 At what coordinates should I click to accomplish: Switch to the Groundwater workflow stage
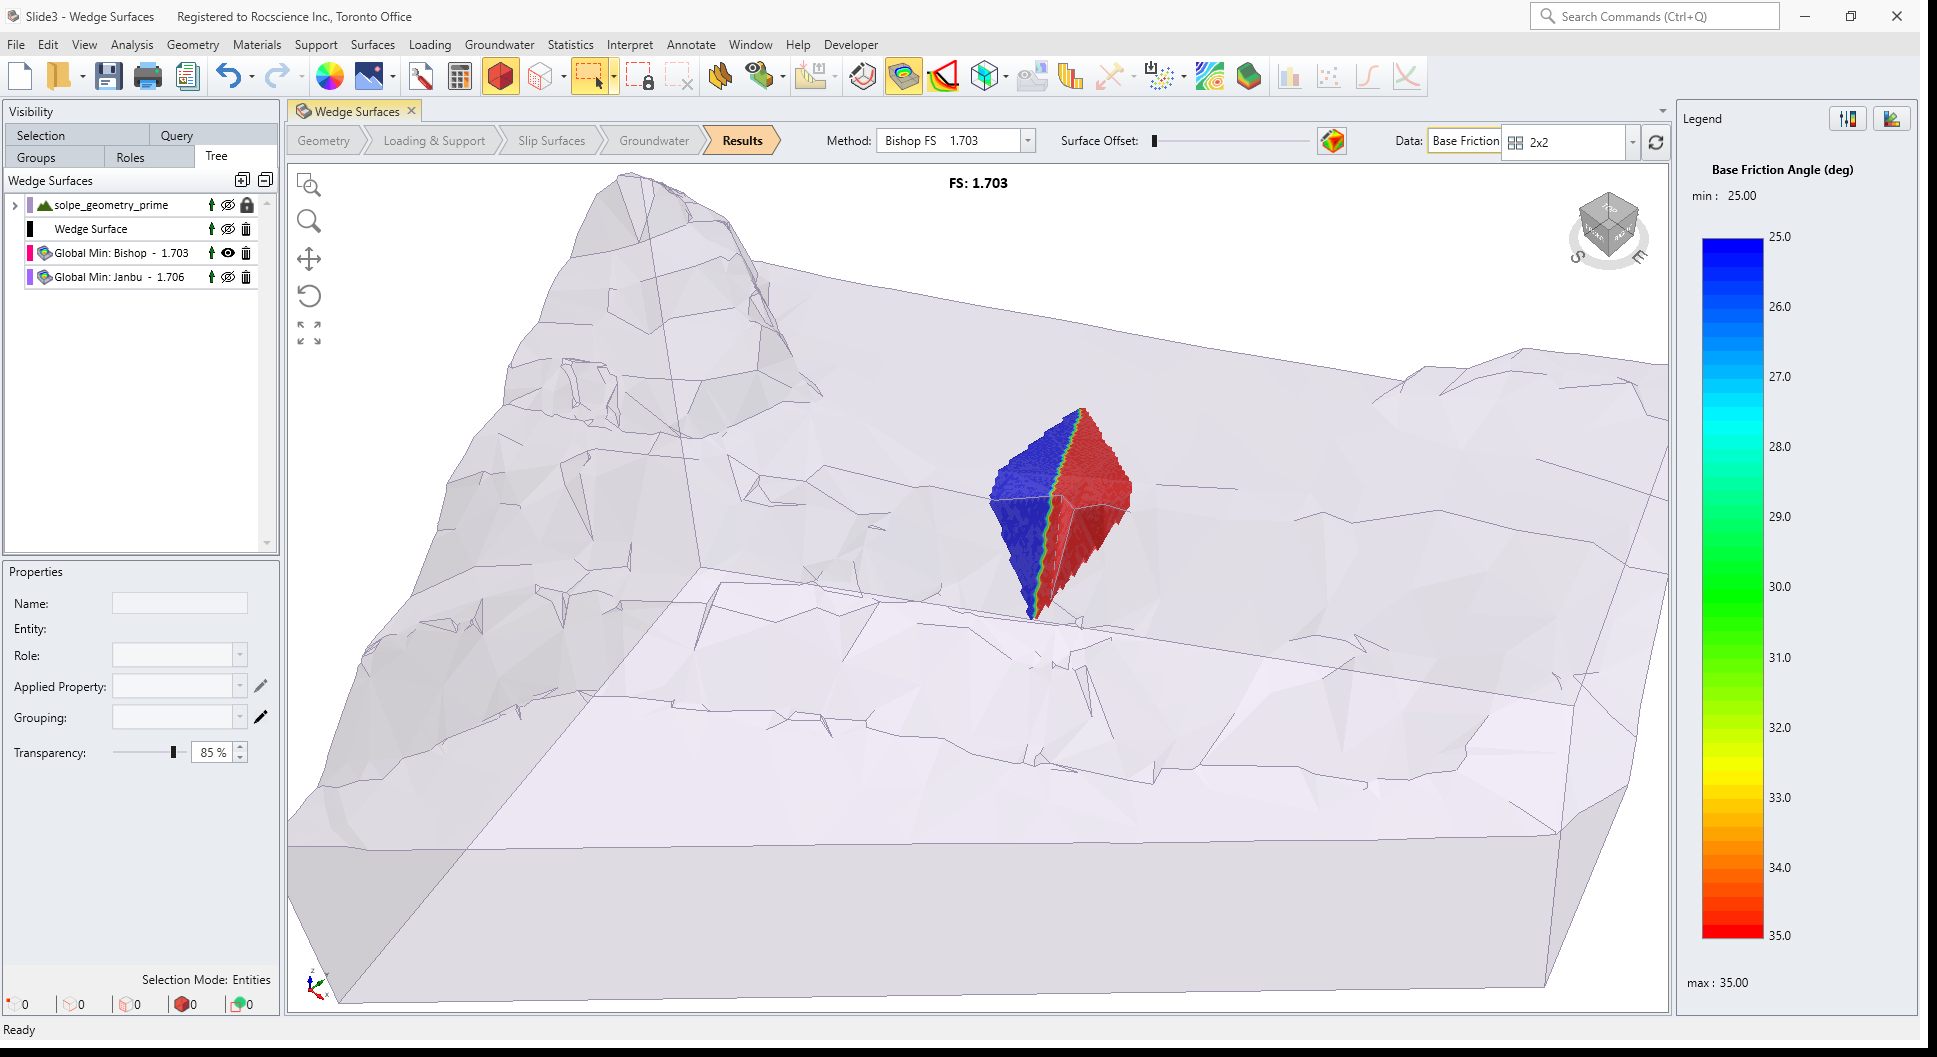[x=652, y=140]
